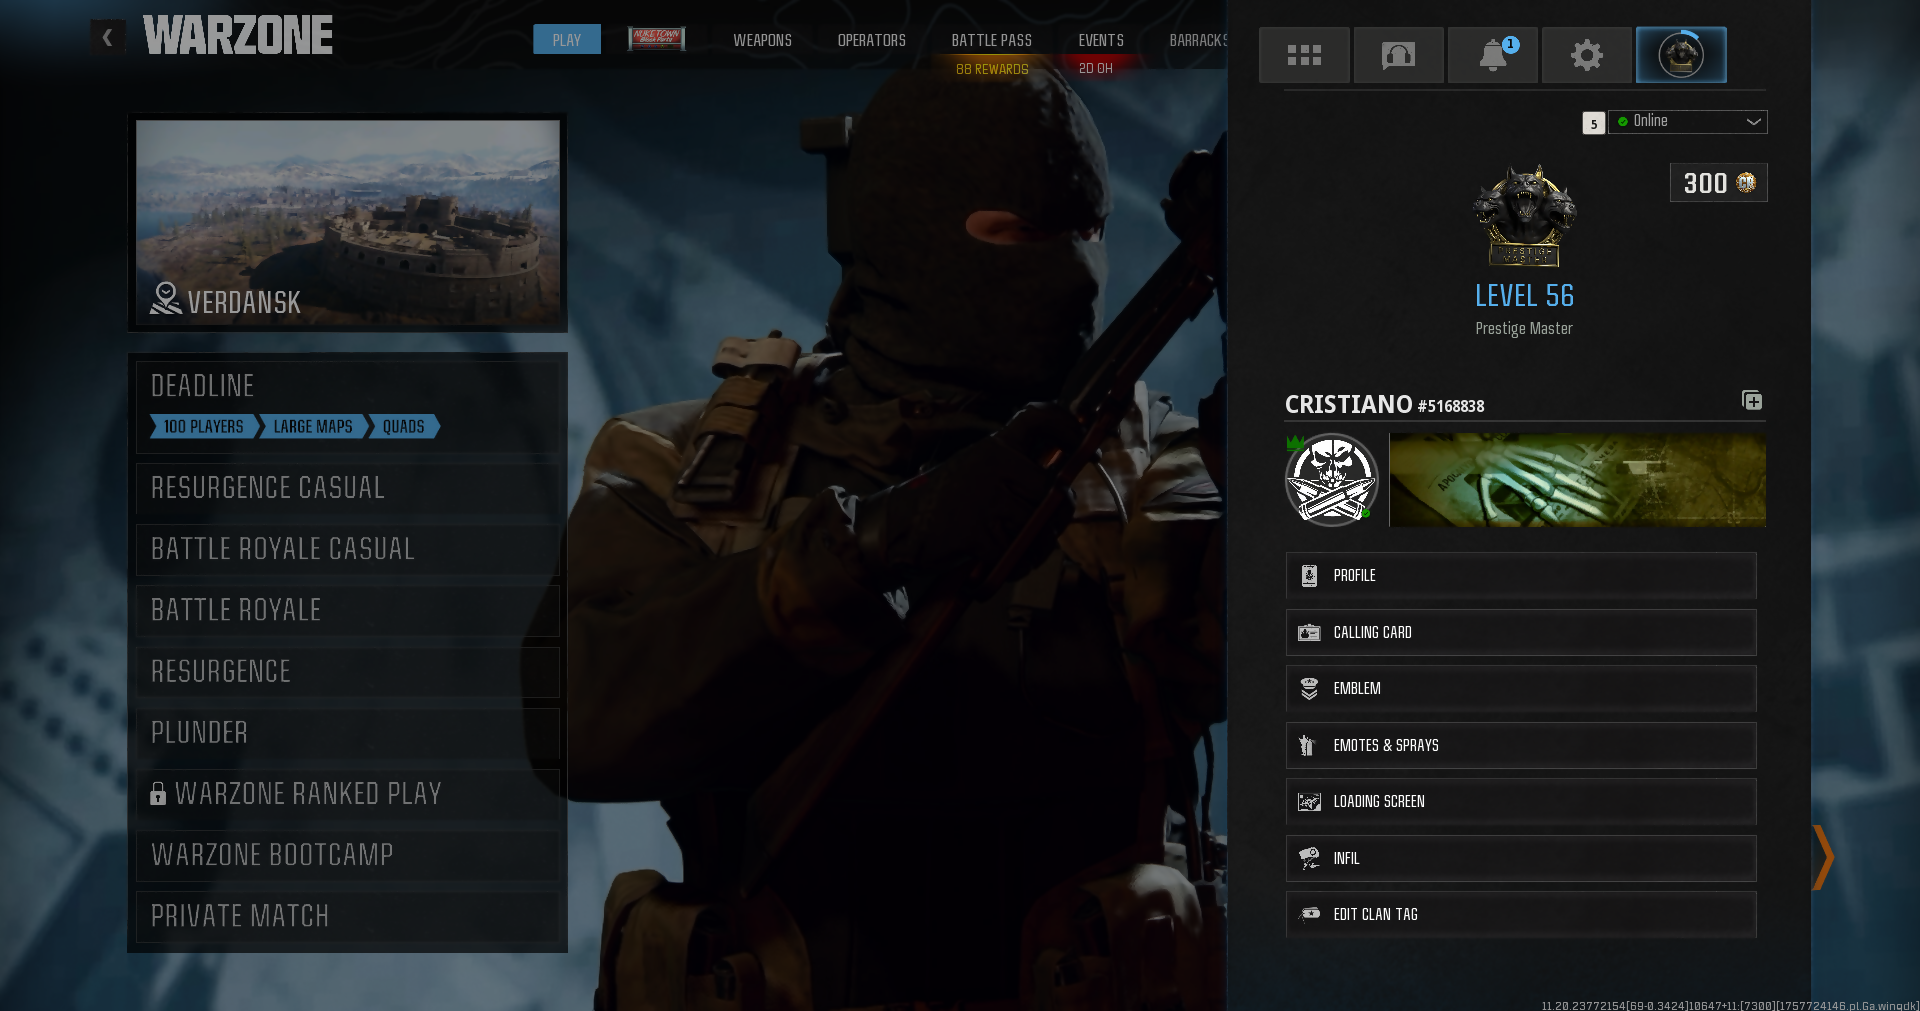This screenshot has width=1920, height=1011.
Task: Click the skull emblem avatar
Action: point(1331,480)
